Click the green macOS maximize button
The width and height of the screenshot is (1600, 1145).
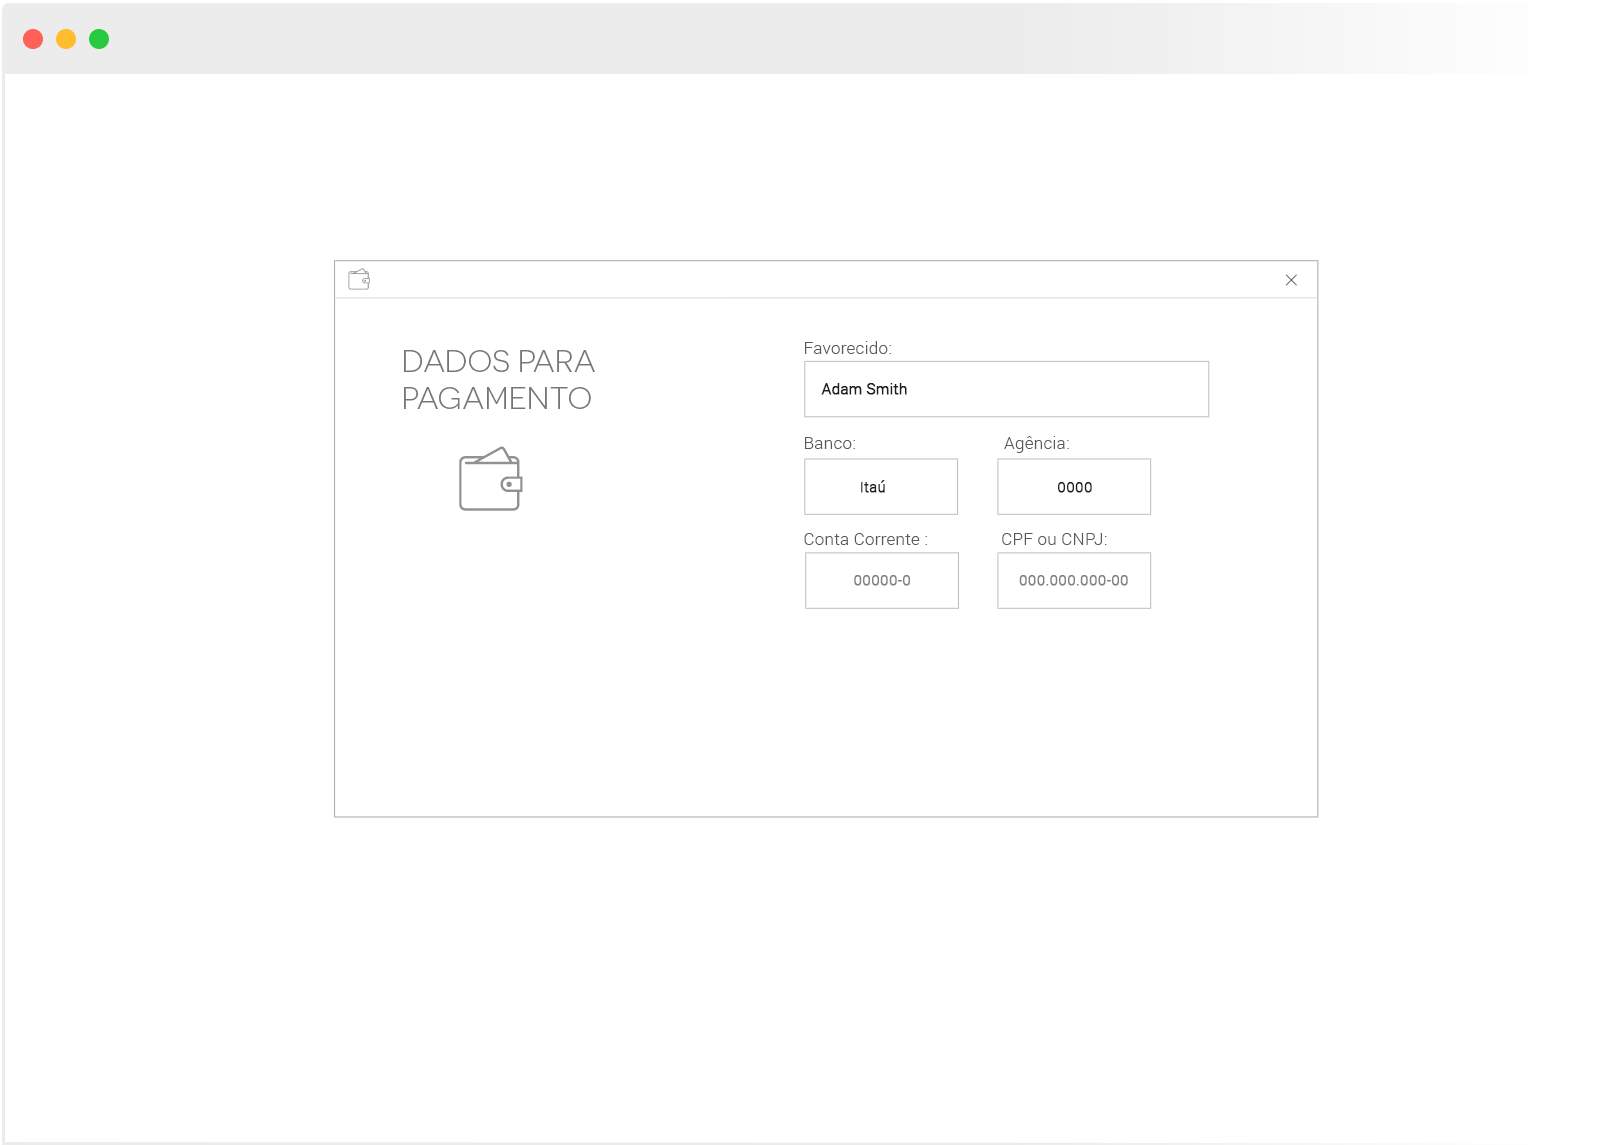tap(99, 39)
